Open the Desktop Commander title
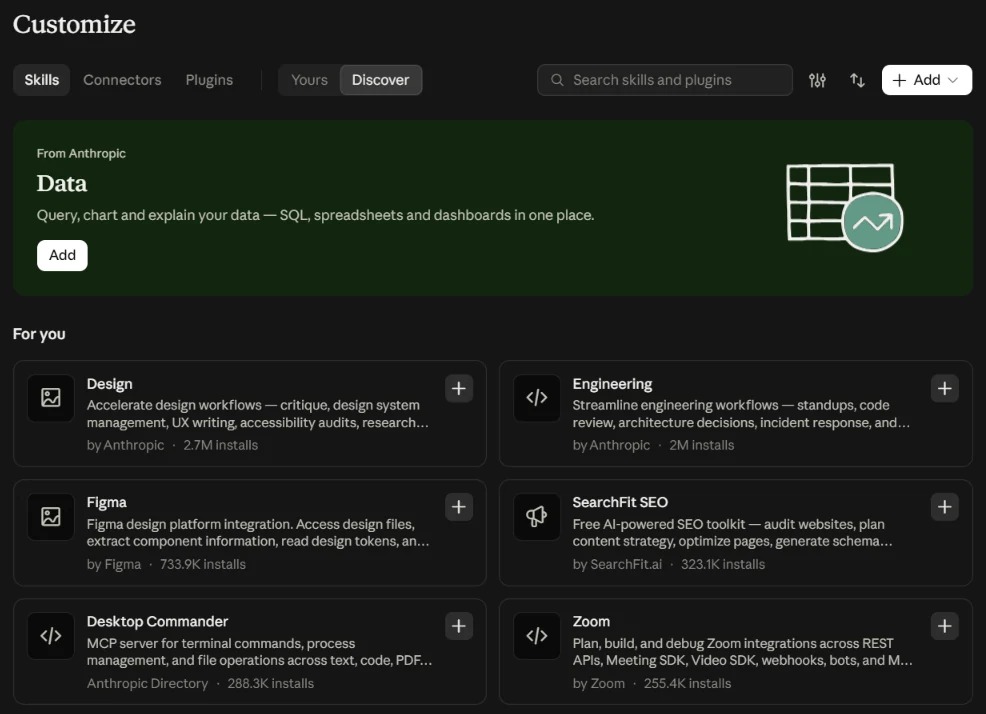This screenshot has height=714, width=986. pyautogui.click(x=157, y=622)
